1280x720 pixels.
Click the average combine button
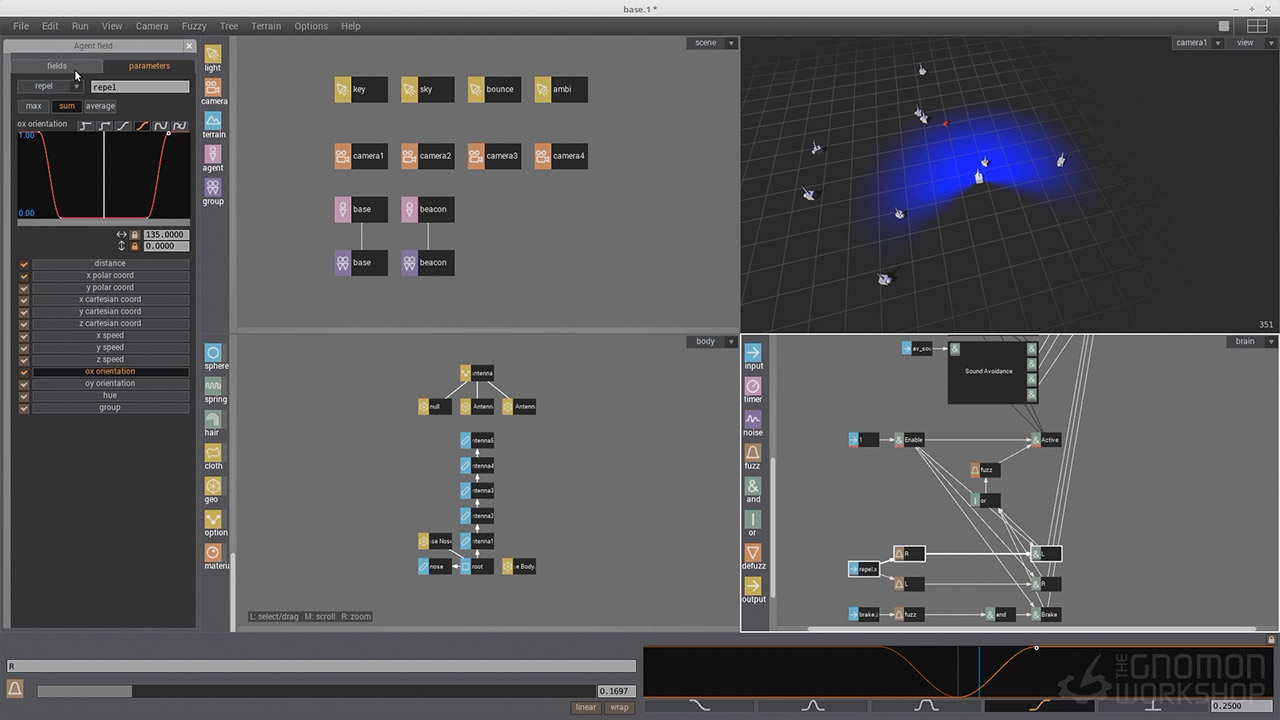coord(100,106)
